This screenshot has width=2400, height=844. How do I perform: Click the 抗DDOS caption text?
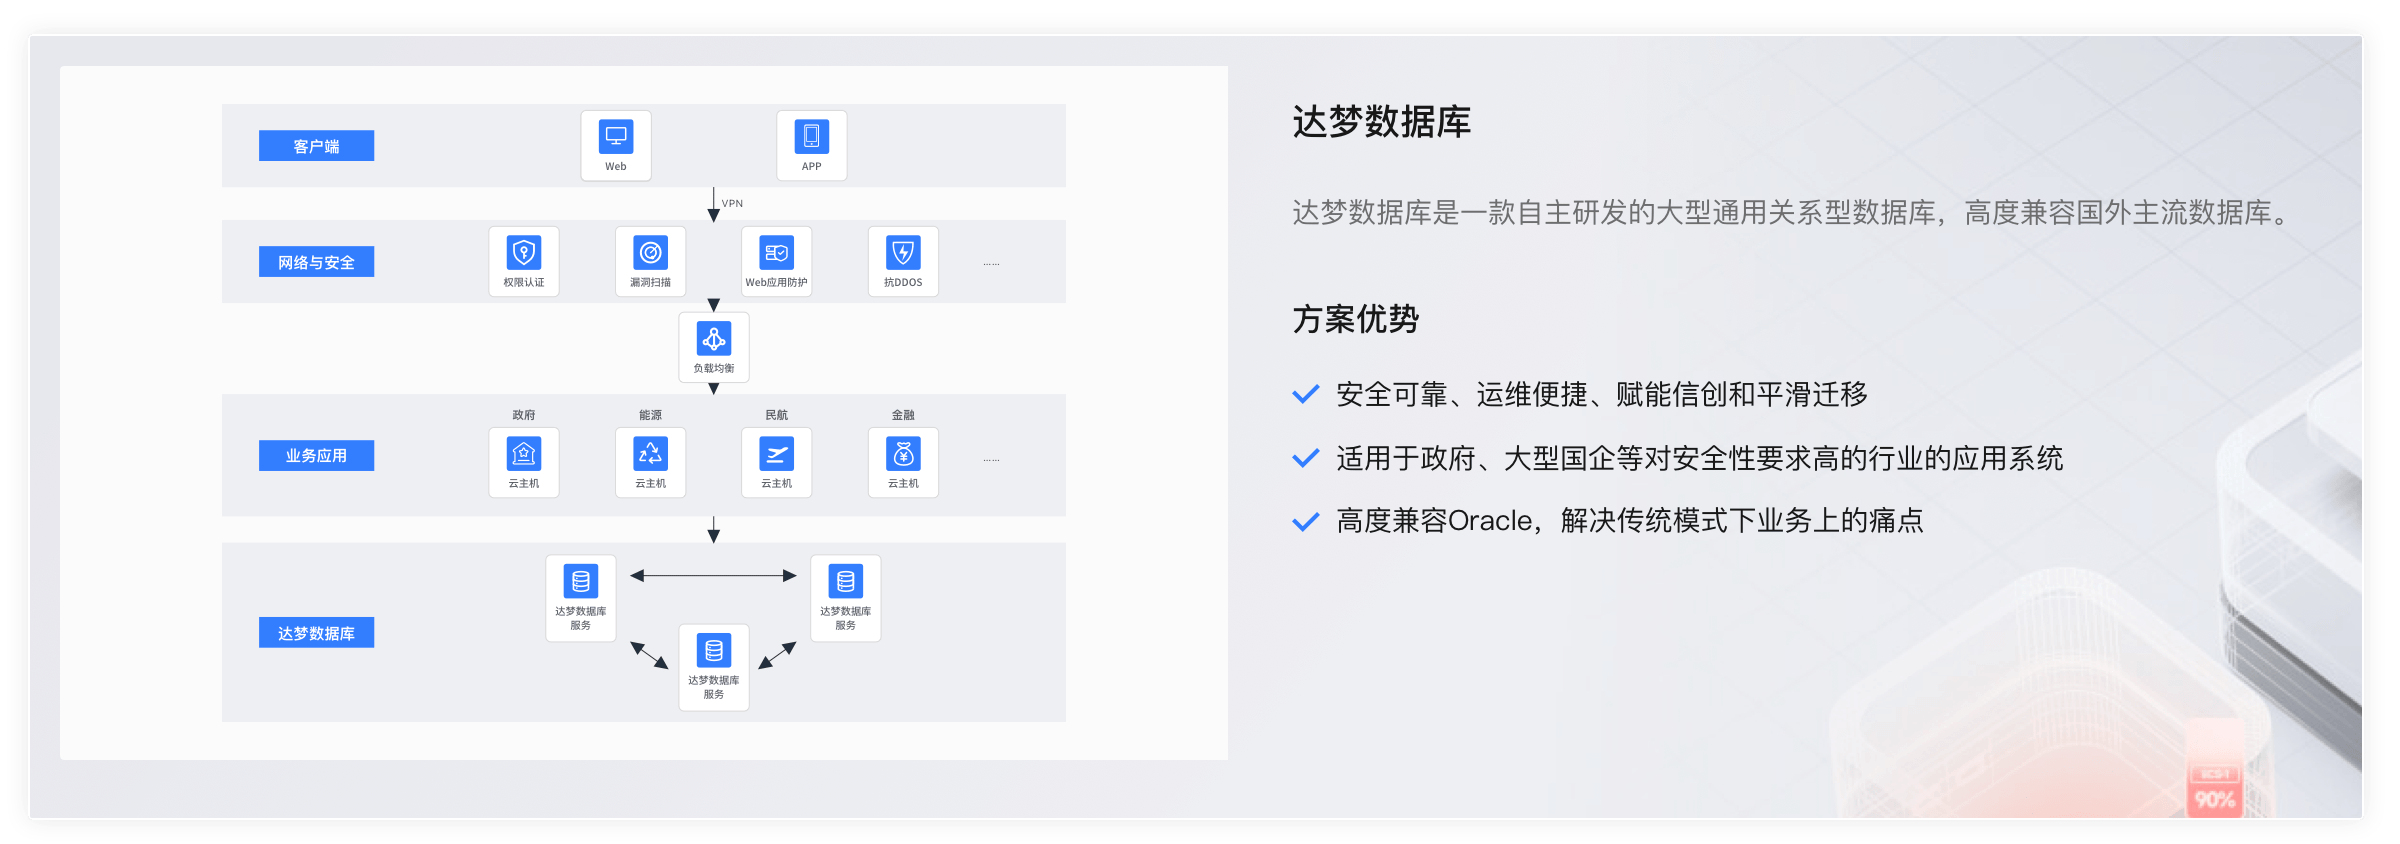pos(903,282)
